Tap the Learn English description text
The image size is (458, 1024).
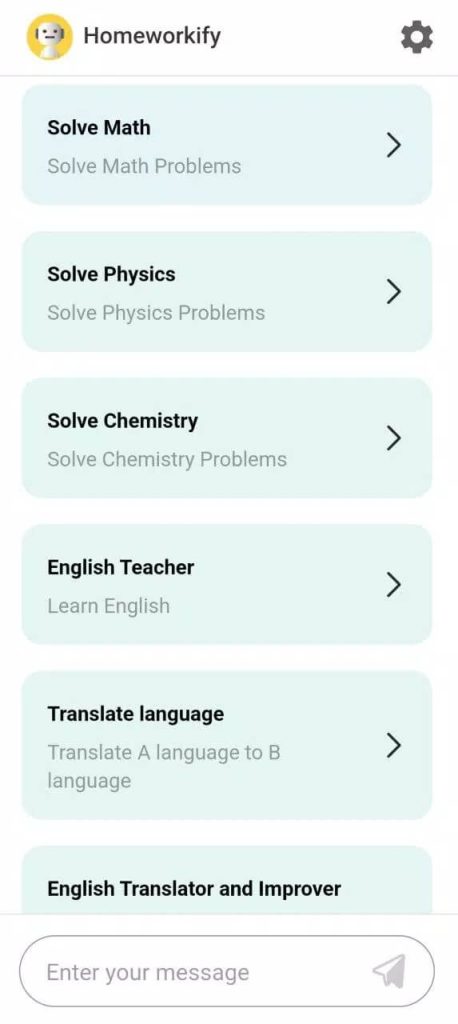(108, 606)
